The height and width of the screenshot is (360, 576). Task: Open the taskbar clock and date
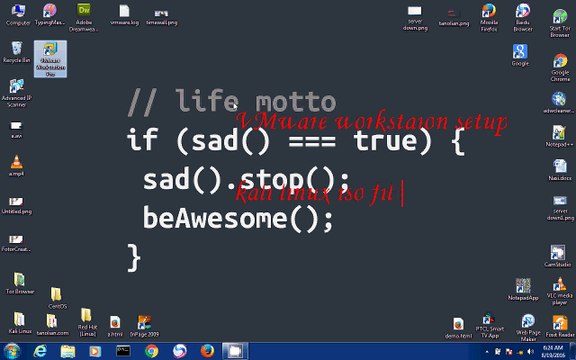[553, 351]
